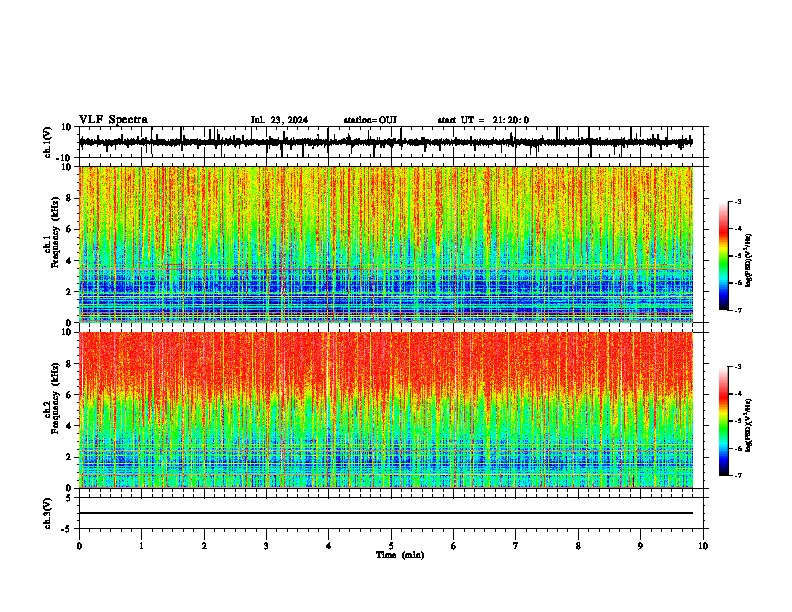Click the "VLF Spectra" title text

[113, 120]
